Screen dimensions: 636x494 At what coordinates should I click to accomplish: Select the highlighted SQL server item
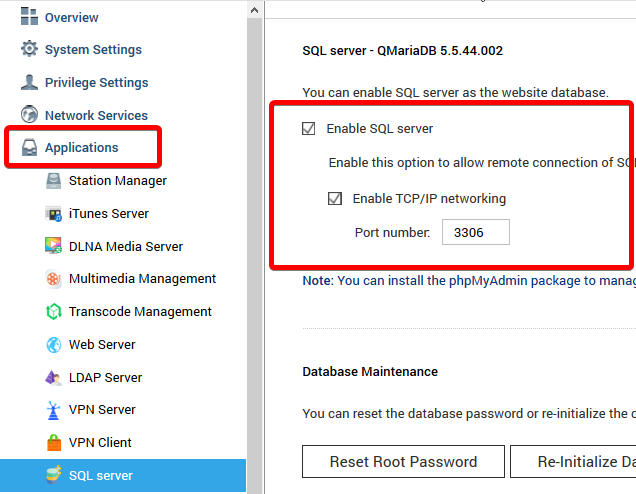point(123,475)
